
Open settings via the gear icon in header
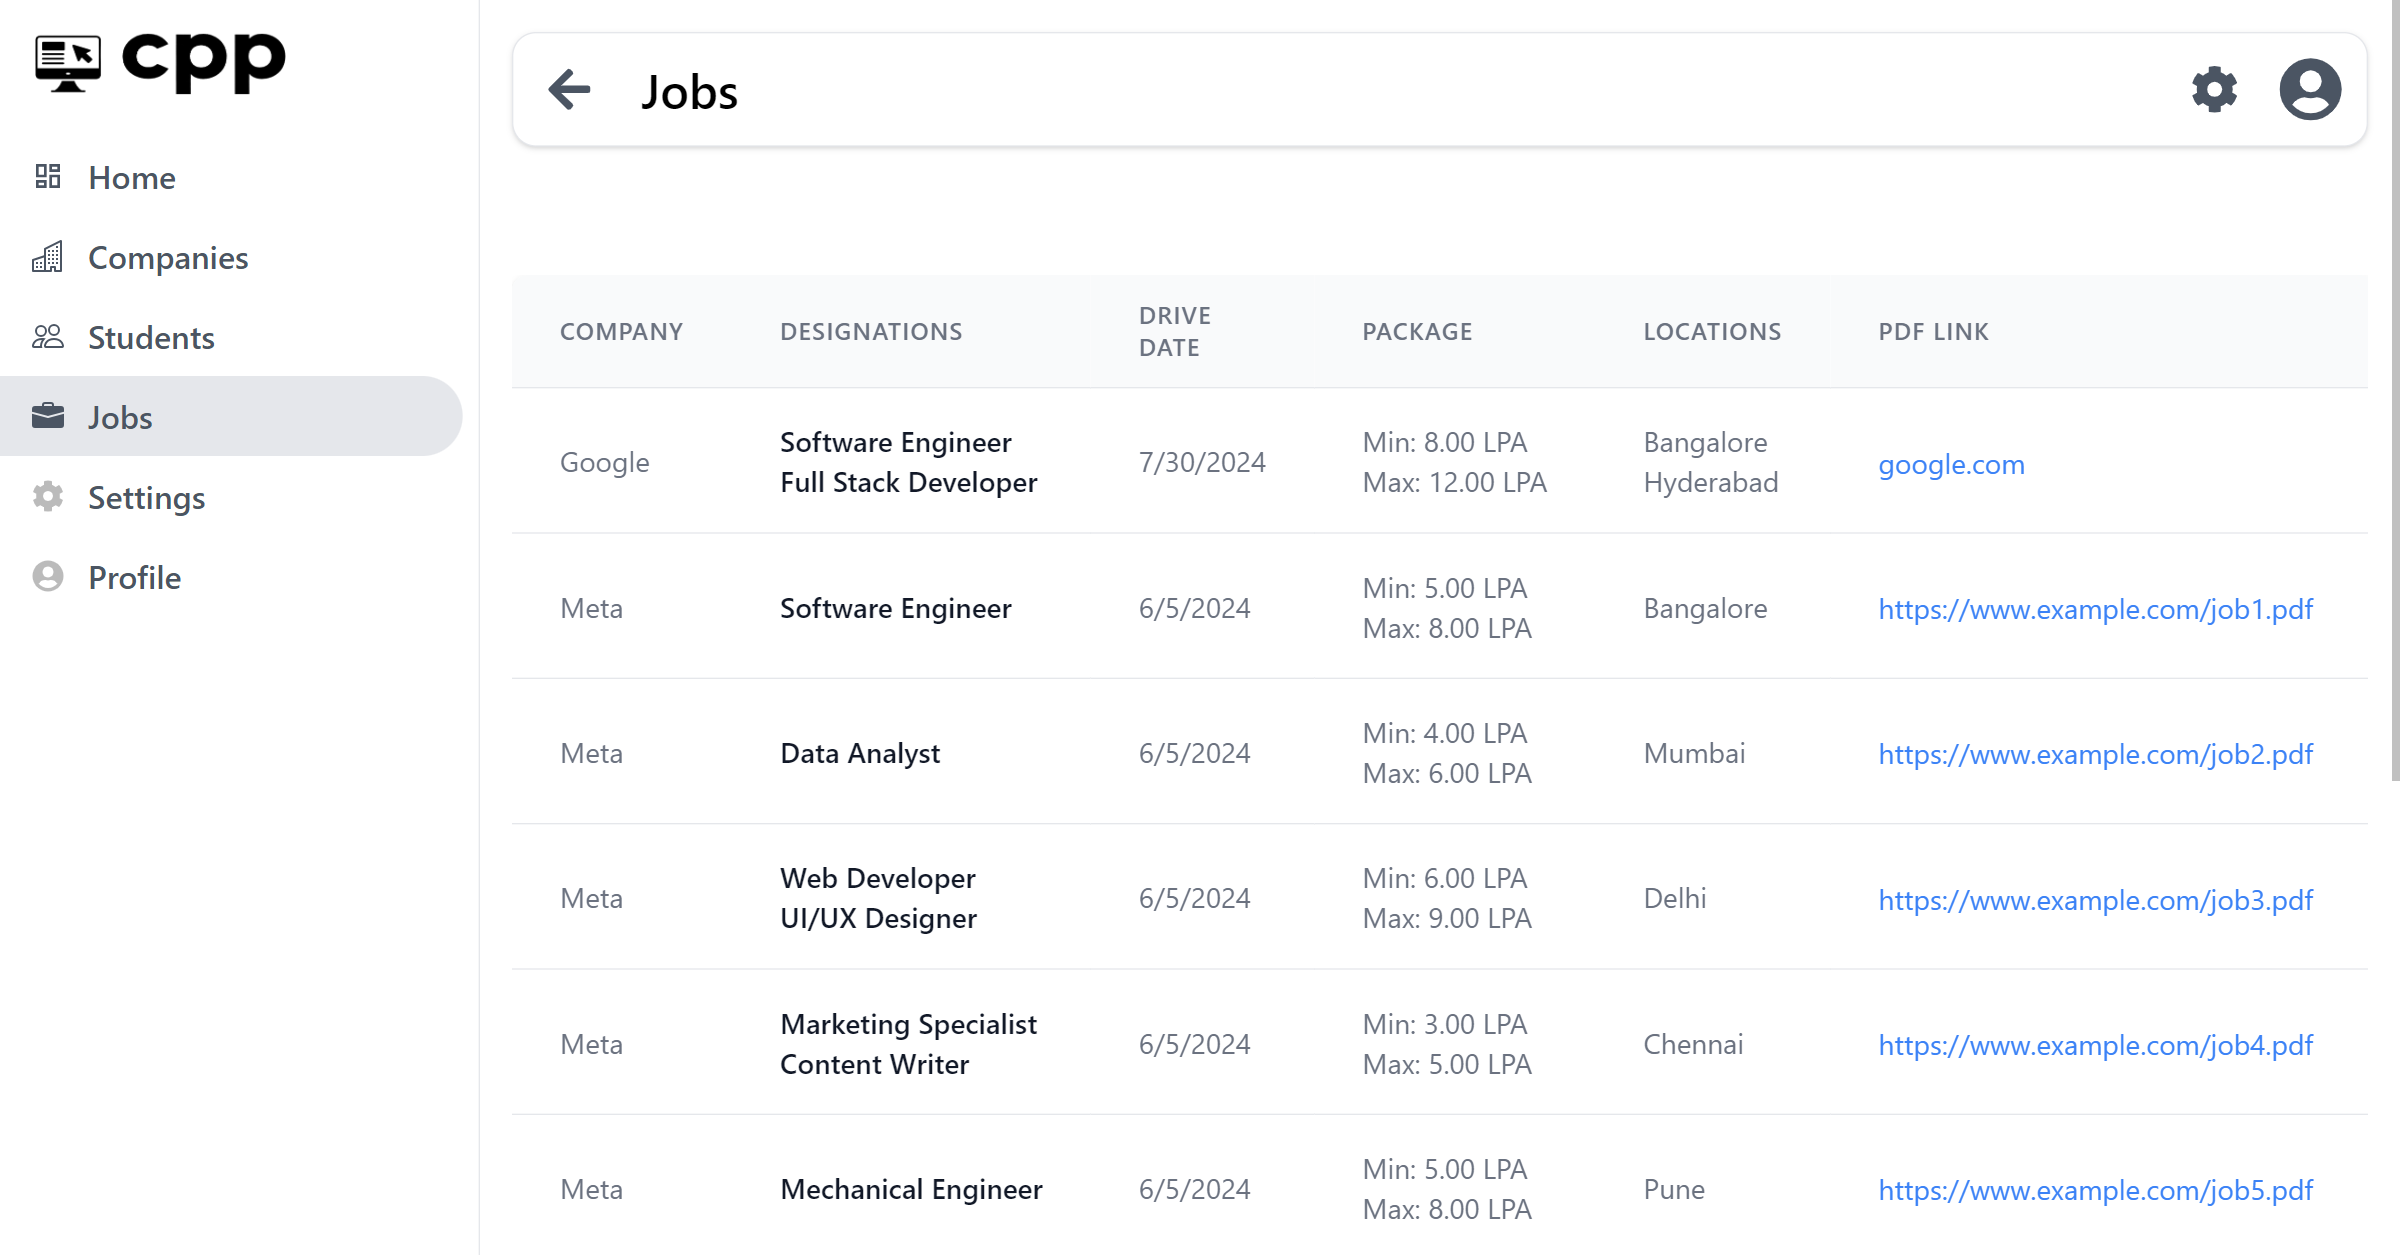click(x=2214, y=90)
